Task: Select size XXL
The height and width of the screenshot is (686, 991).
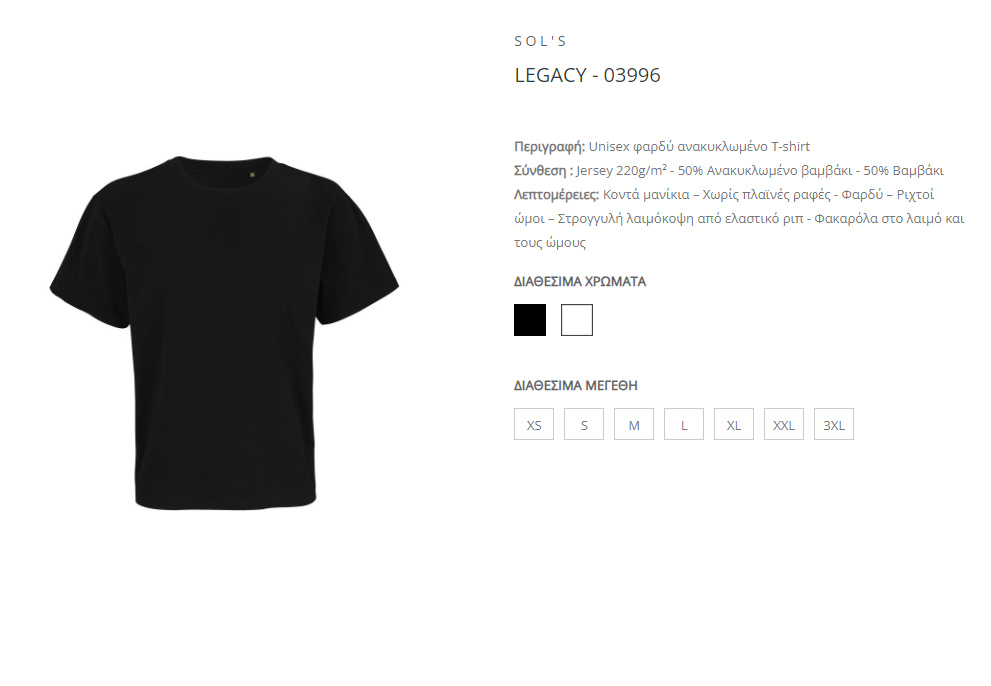Action: pyautogui.click(x=784, y=424)
